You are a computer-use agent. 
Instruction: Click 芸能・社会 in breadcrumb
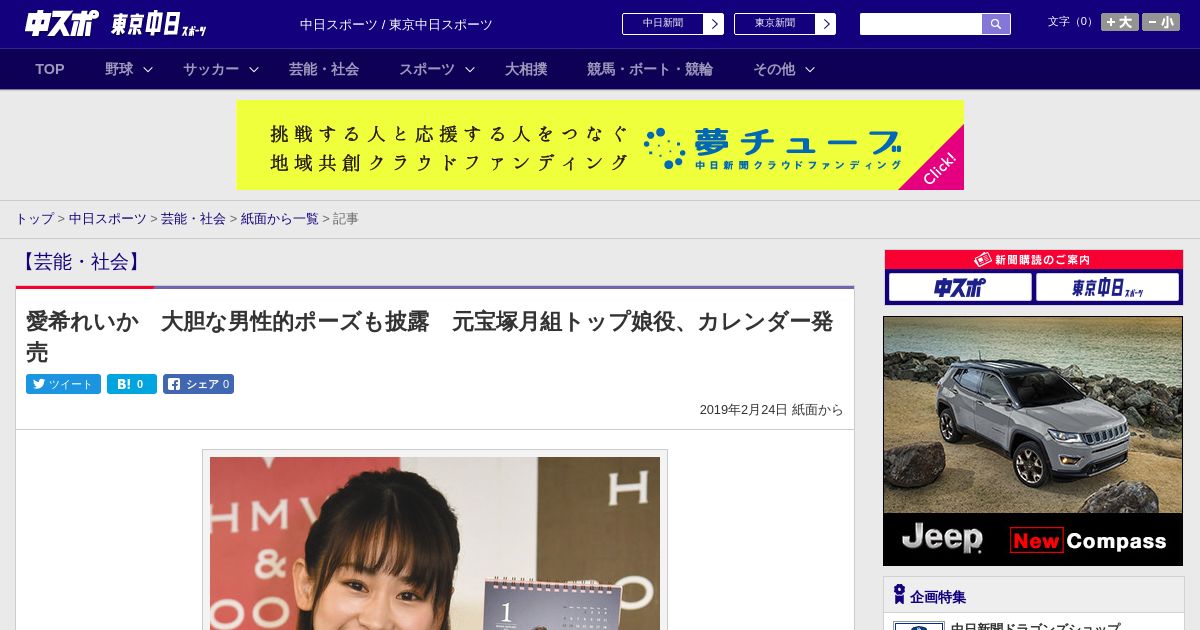193,219
